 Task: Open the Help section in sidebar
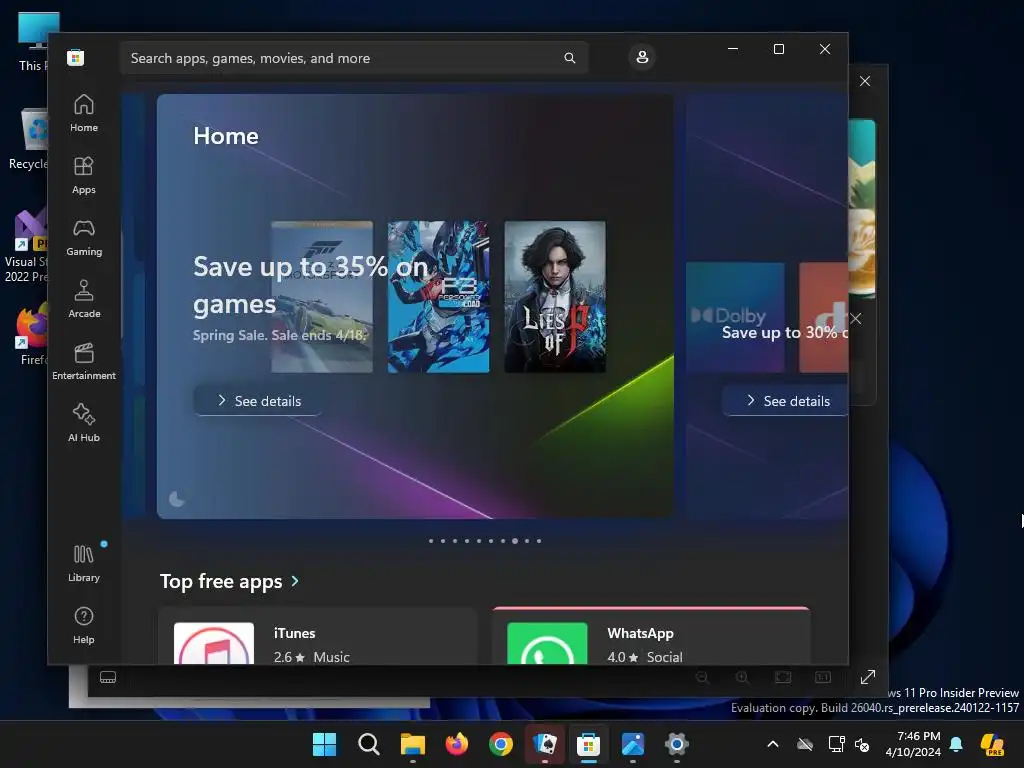pyautogui.click(x=84, y=626)
